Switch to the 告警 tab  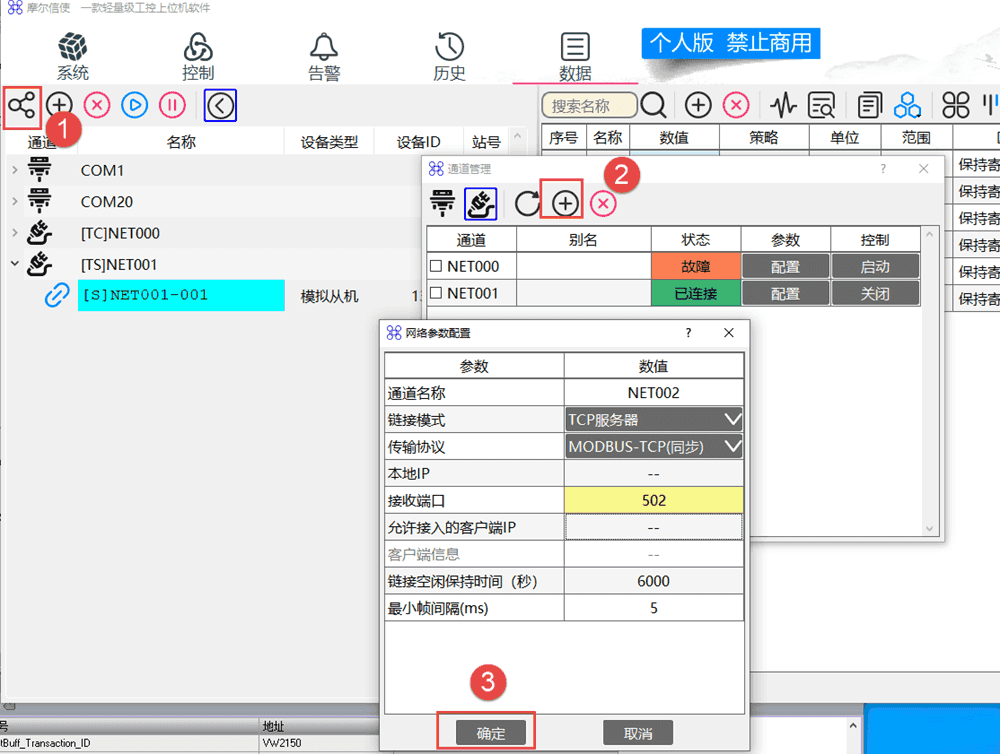coord(323,56)
